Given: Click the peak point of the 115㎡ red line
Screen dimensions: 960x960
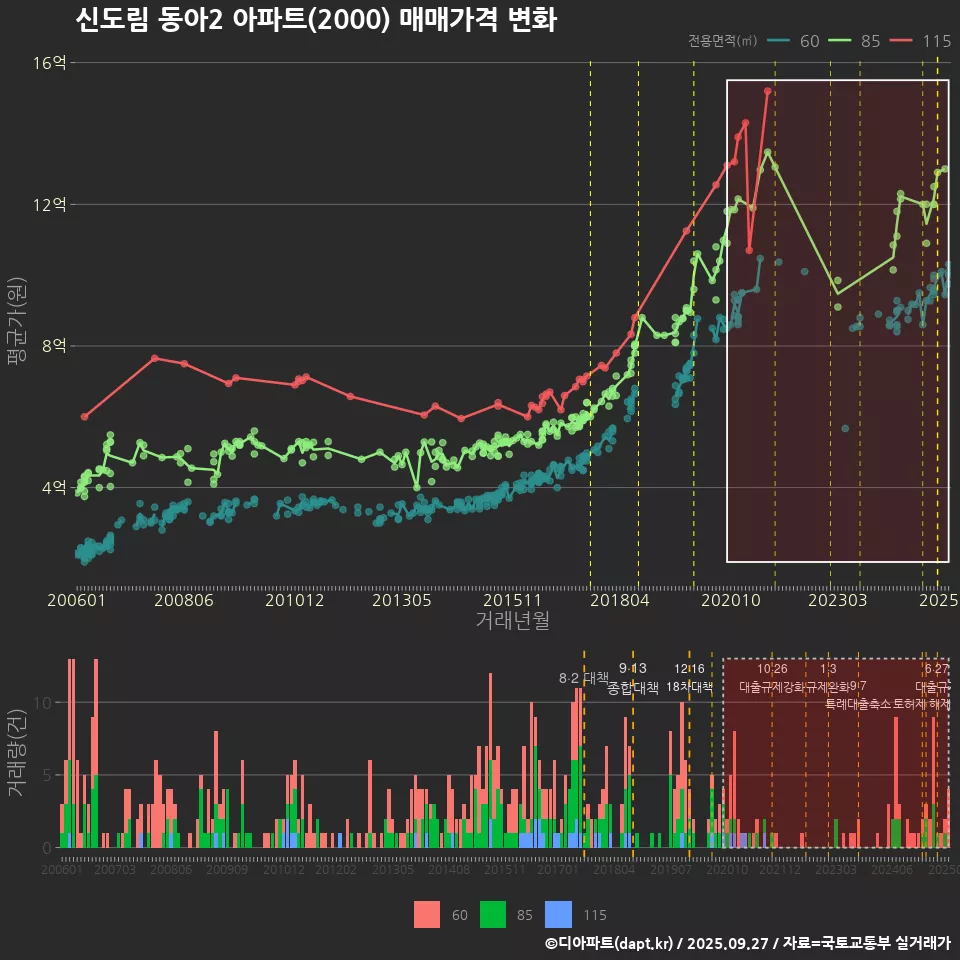Looking at the screenshot, I should point(768,91).
